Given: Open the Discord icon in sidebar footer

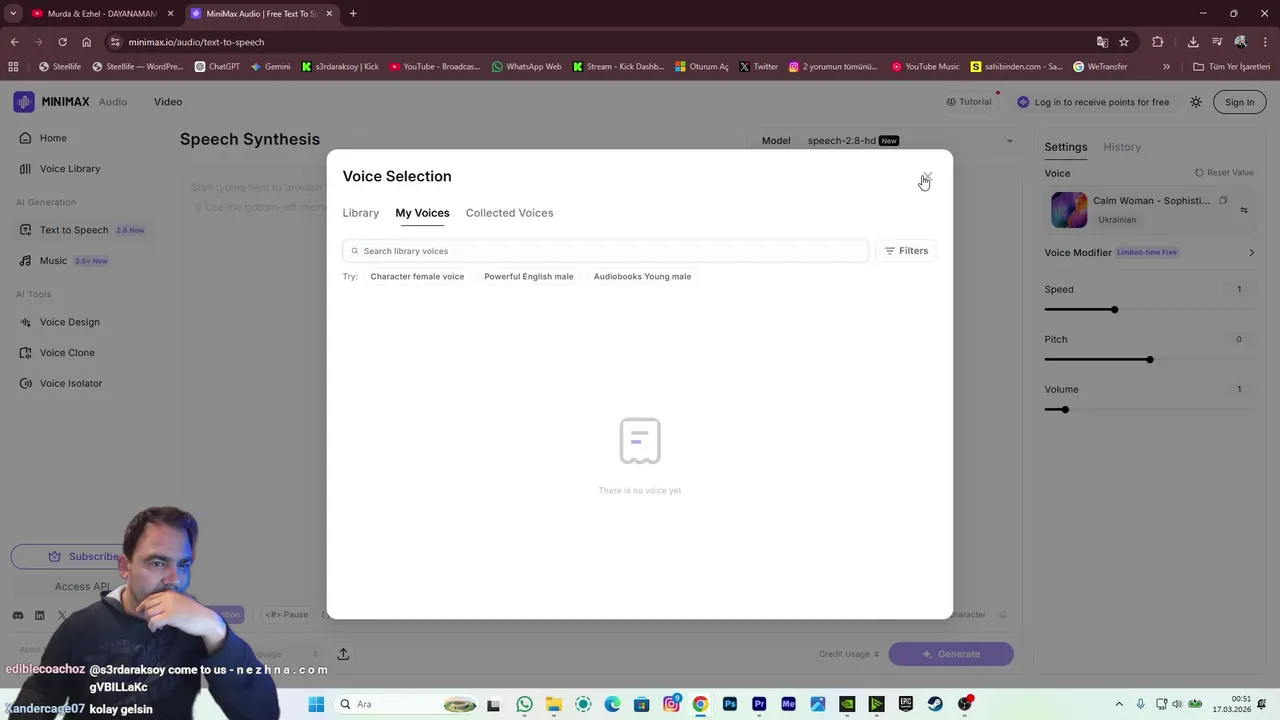Looking at the screenshot, I should (x=18, y=615).
